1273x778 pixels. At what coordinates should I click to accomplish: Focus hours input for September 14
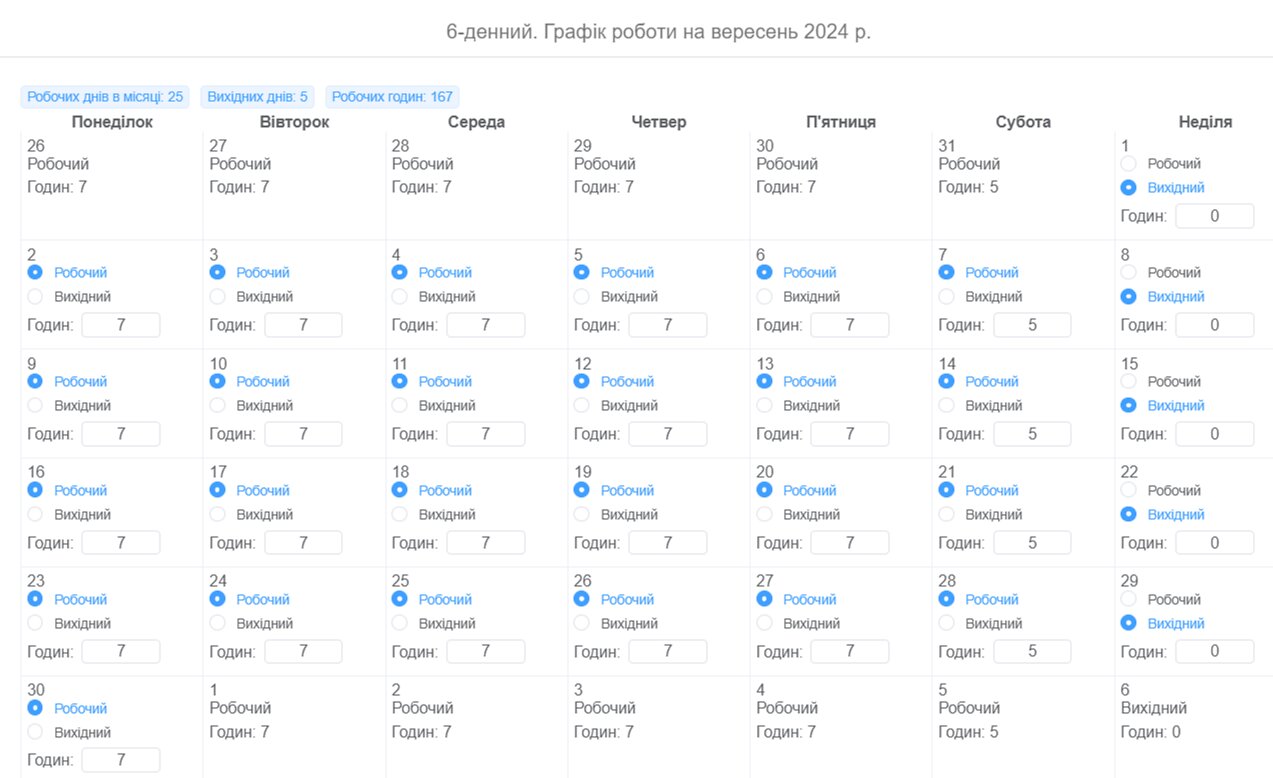click(x=1032, y=434)
